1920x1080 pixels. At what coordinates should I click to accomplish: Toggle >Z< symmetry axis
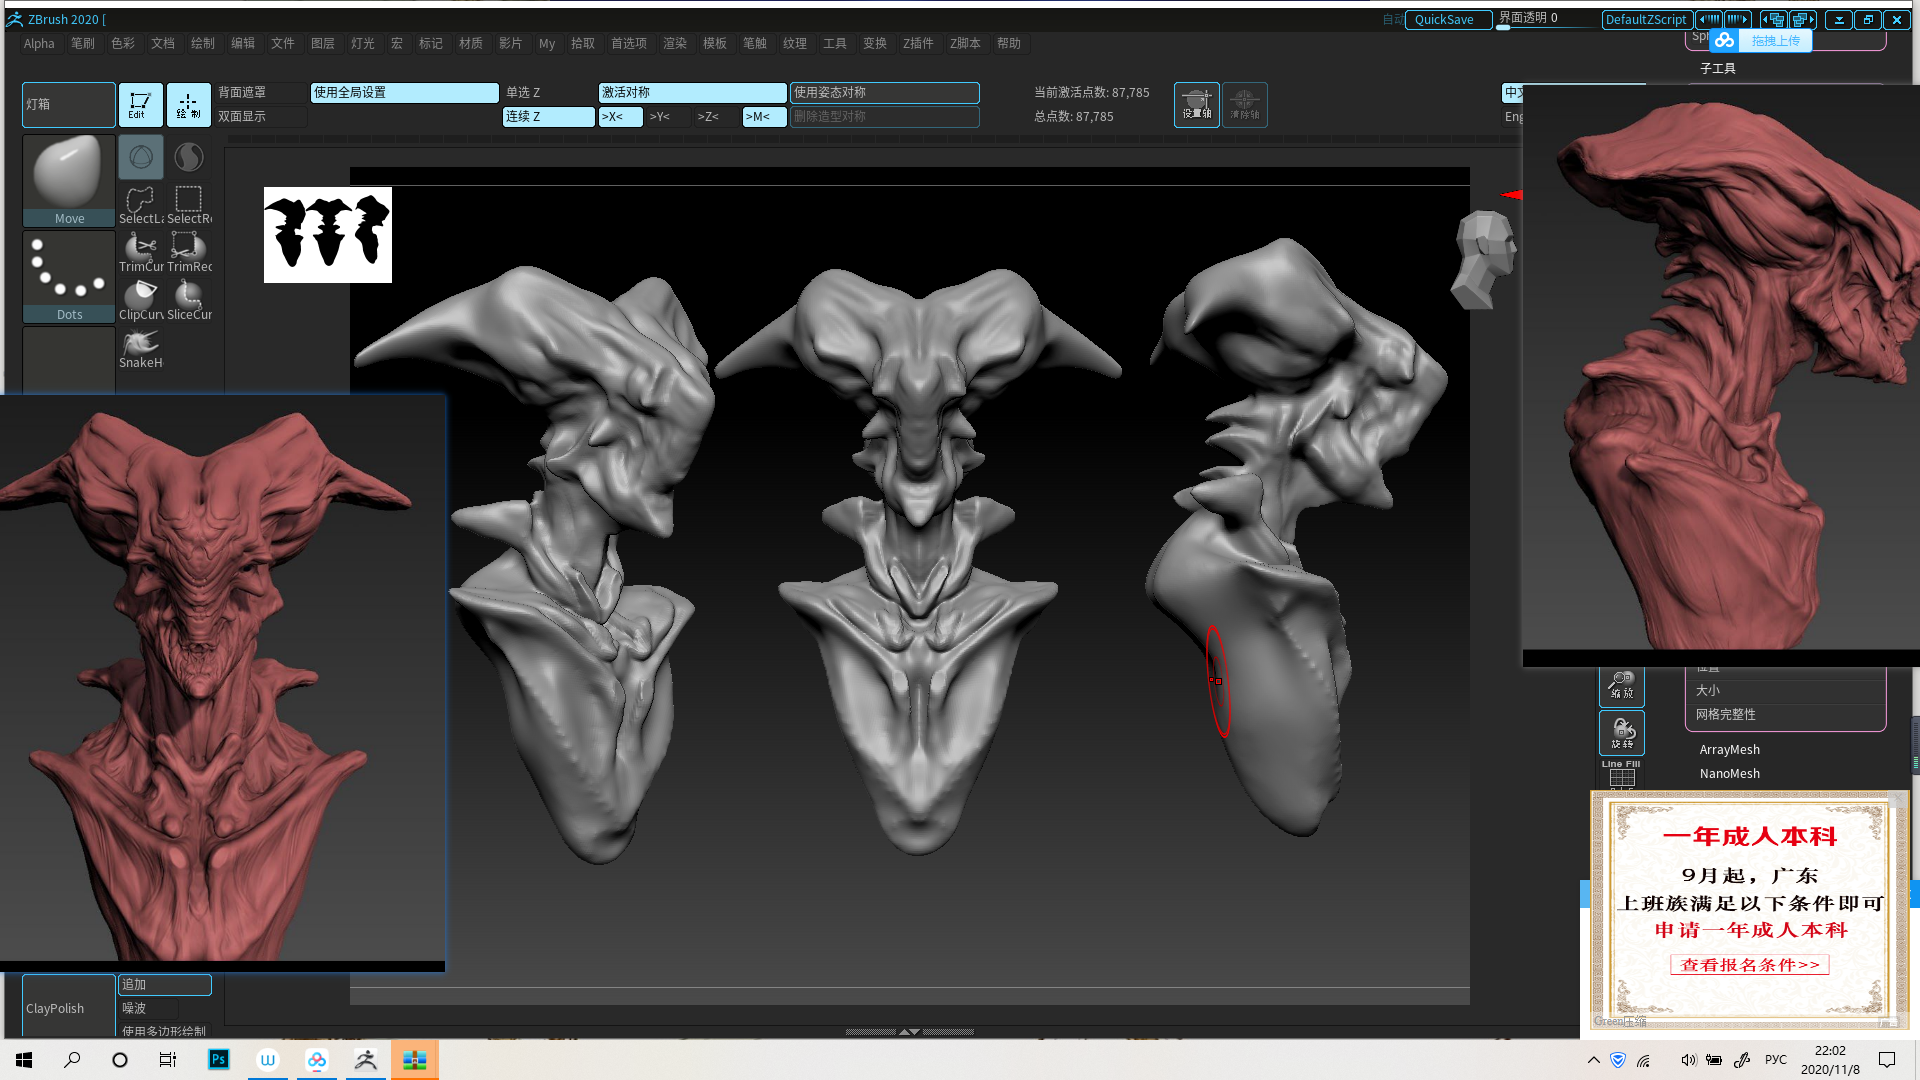tap(716, 116)
